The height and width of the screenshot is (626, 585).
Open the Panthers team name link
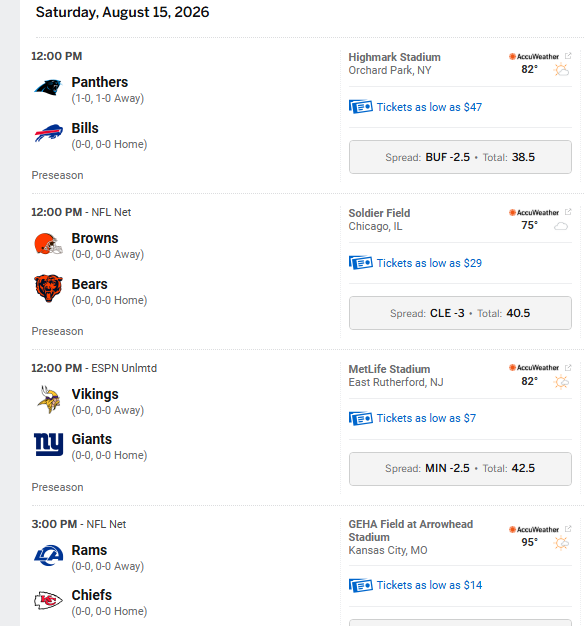(100, 82)
